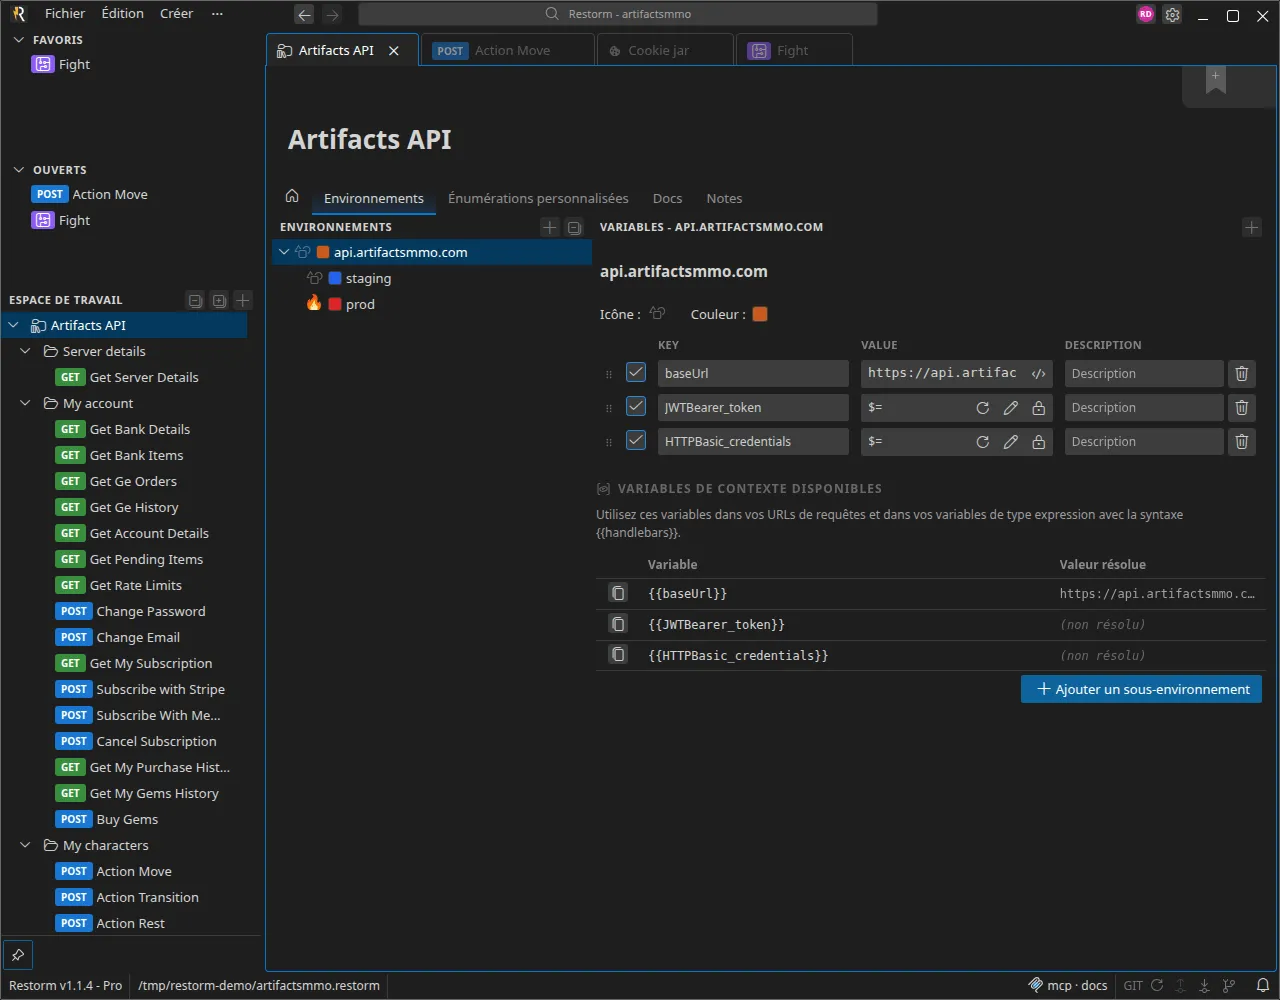Delete the baseUrl variable
Screen dimensions: 1280x1000
point(1242,374)
